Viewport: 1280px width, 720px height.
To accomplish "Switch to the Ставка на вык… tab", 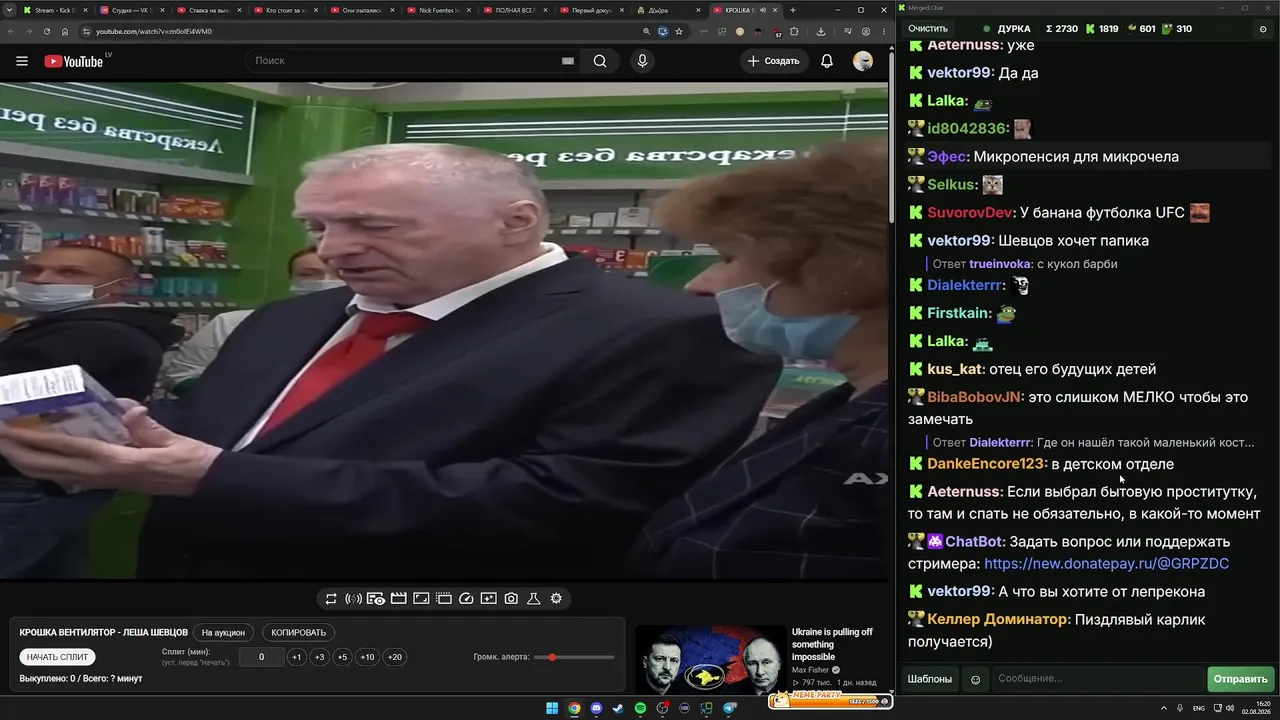I will point(208,10).
